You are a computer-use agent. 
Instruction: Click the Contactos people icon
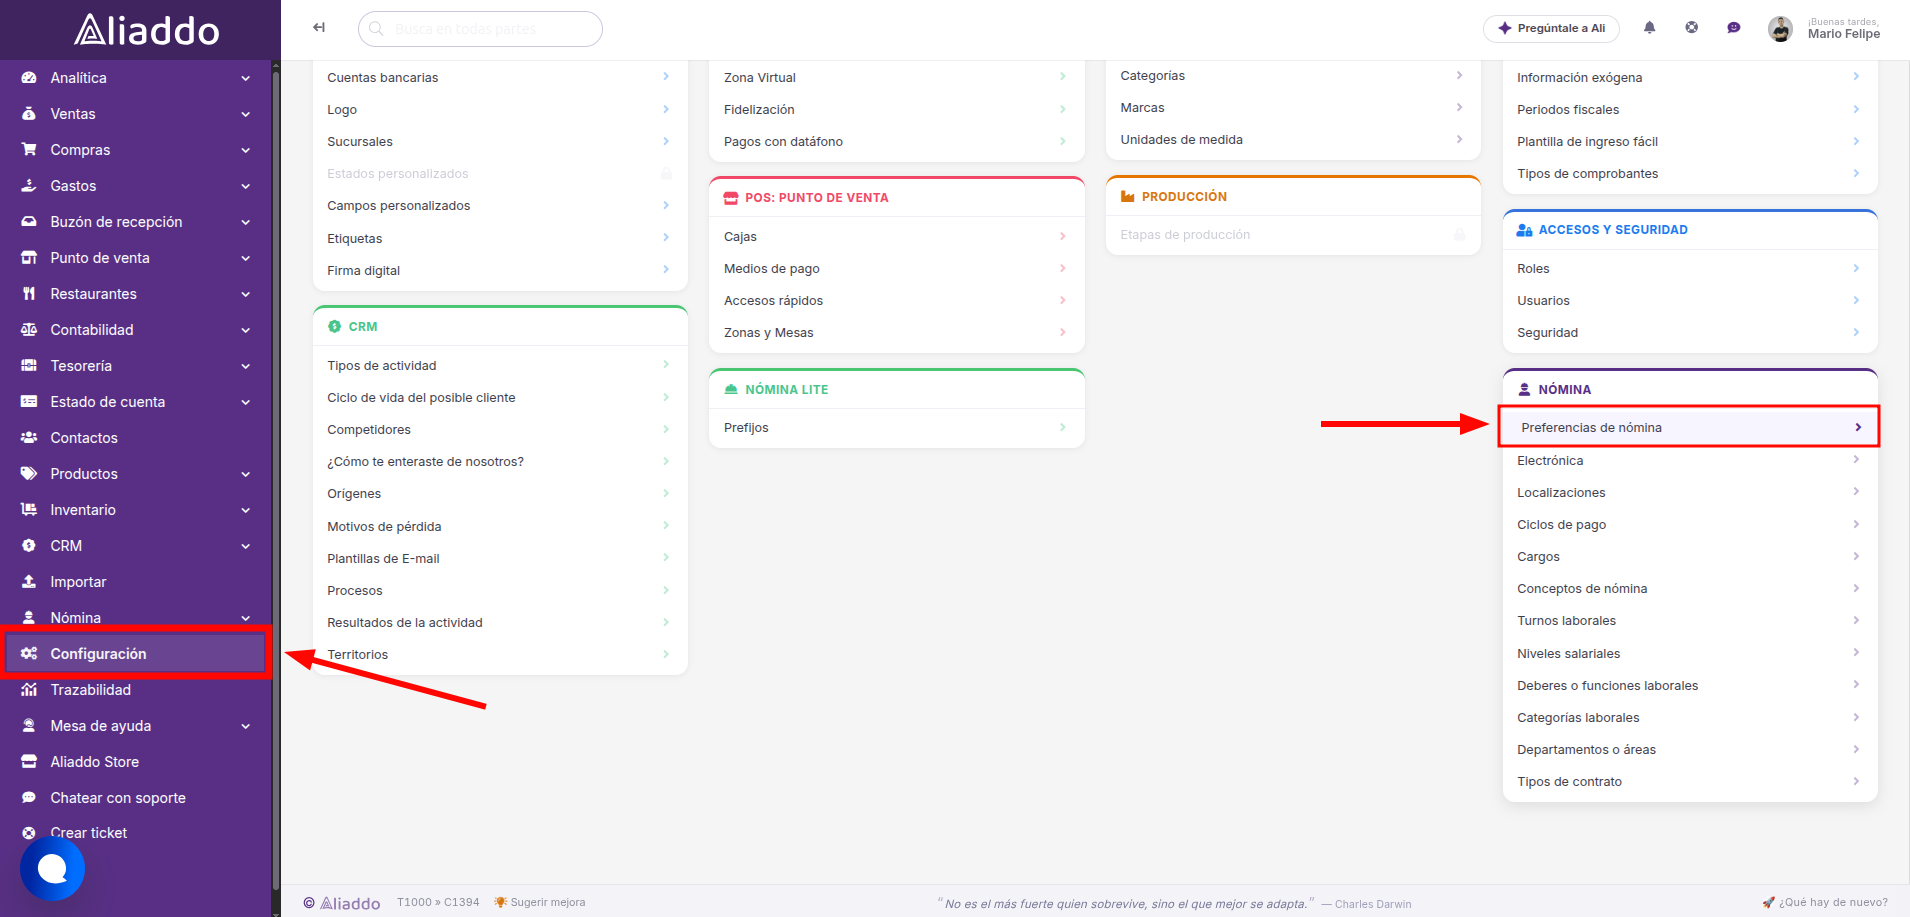coord(29,438)
